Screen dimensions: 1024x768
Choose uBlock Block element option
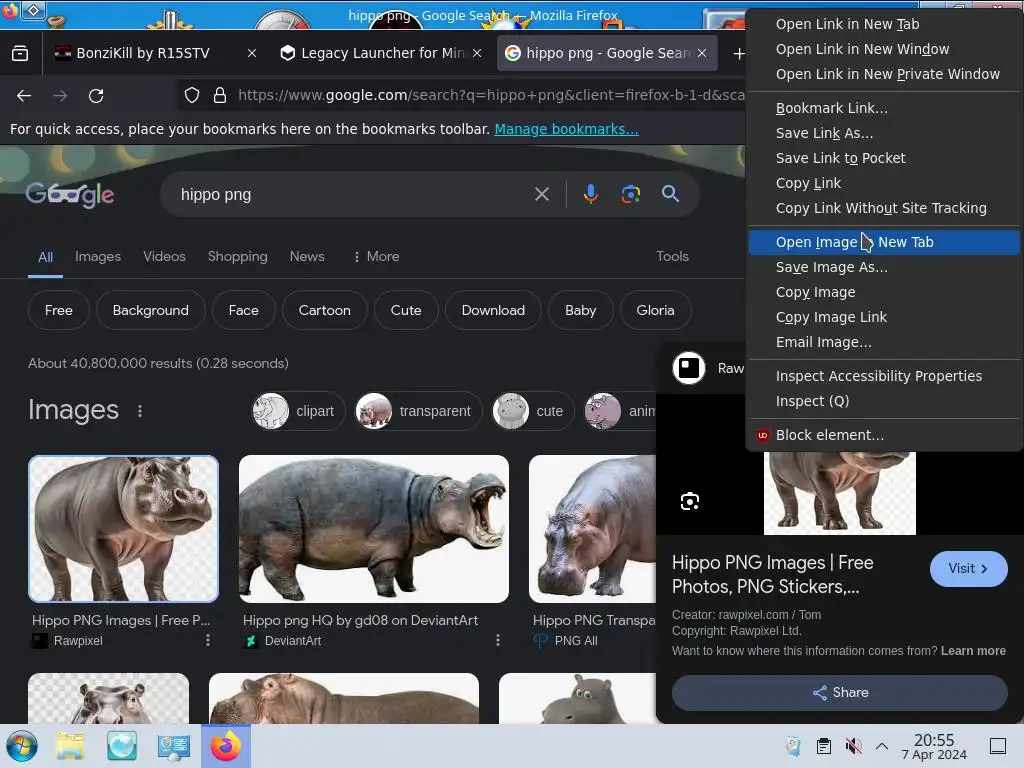pyautogui.click(x=884, y=435)
